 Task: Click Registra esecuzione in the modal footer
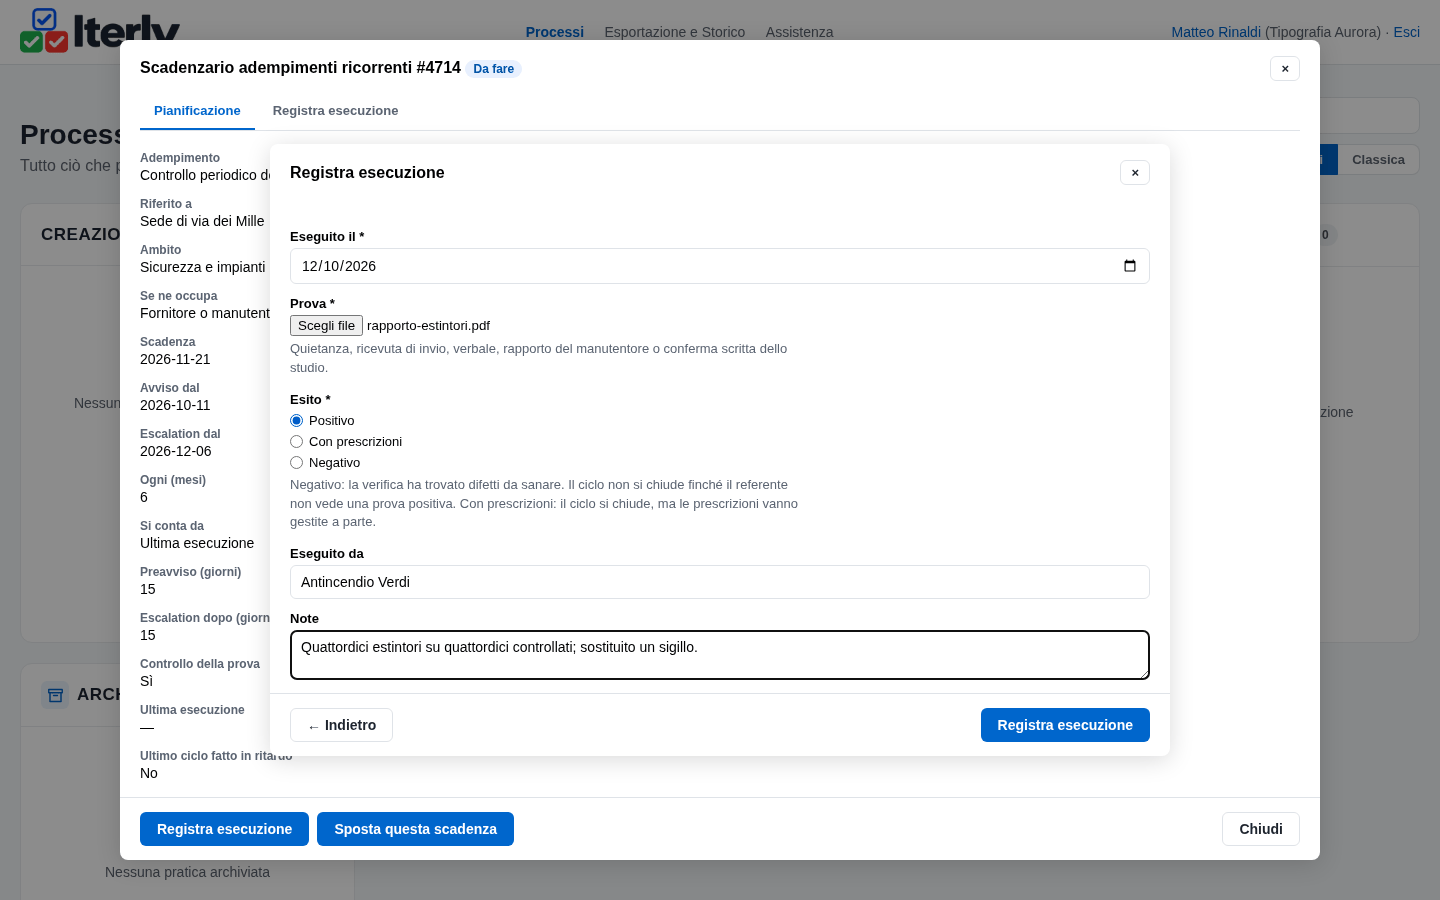pos(224,829)
